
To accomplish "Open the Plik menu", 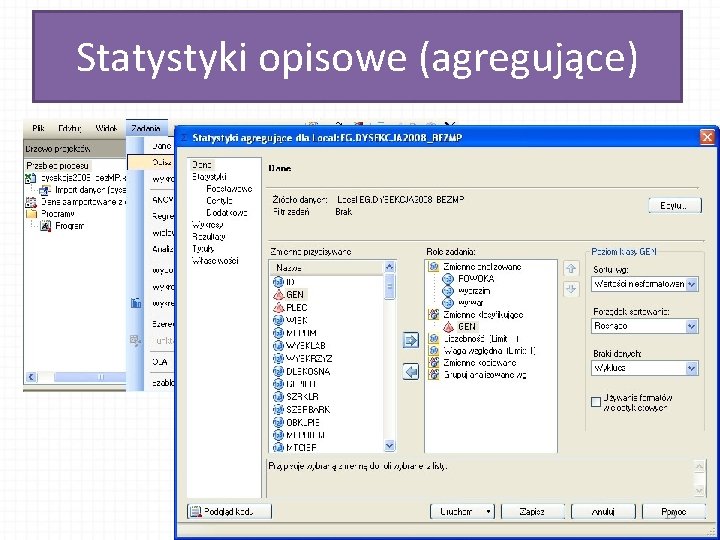I will click(39, 129).
